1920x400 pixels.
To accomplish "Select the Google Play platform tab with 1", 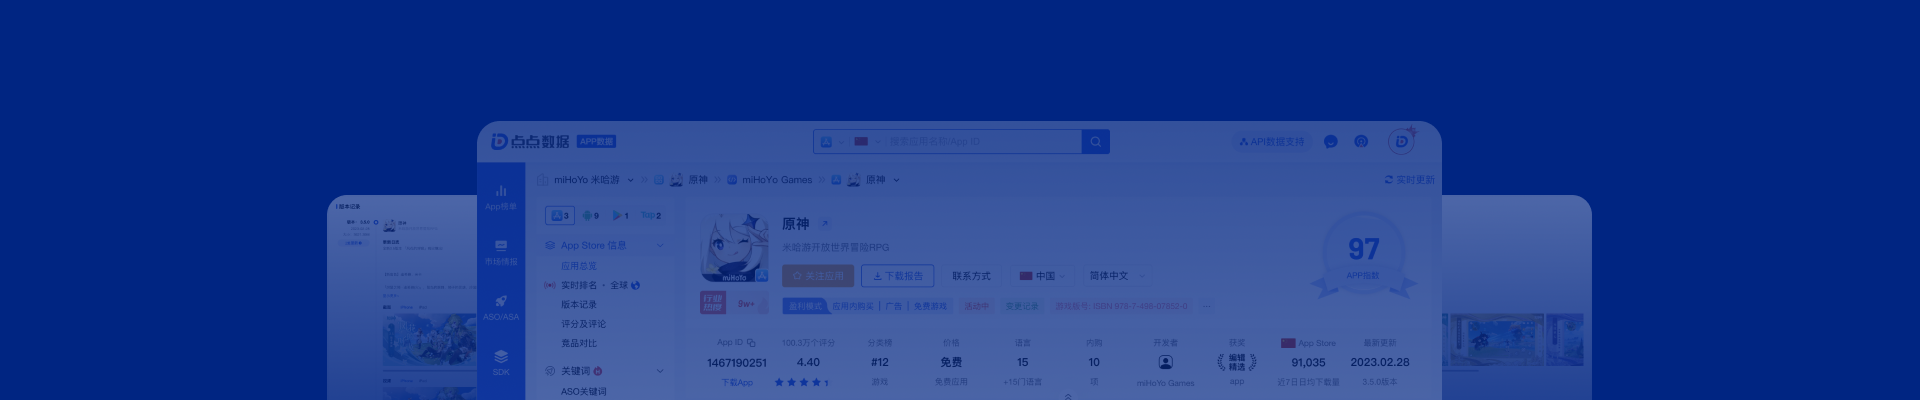I will click(621, 215).
